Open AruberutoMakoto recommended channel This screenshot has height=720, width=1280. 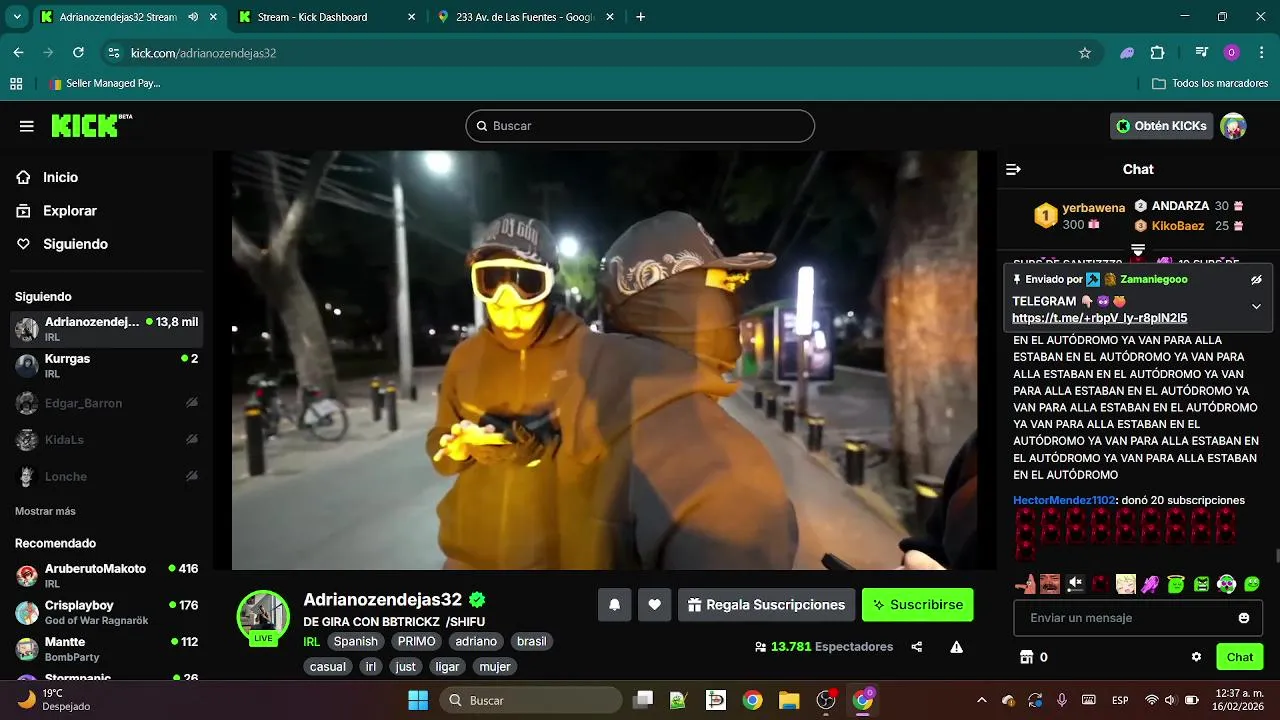click(107, 575)
